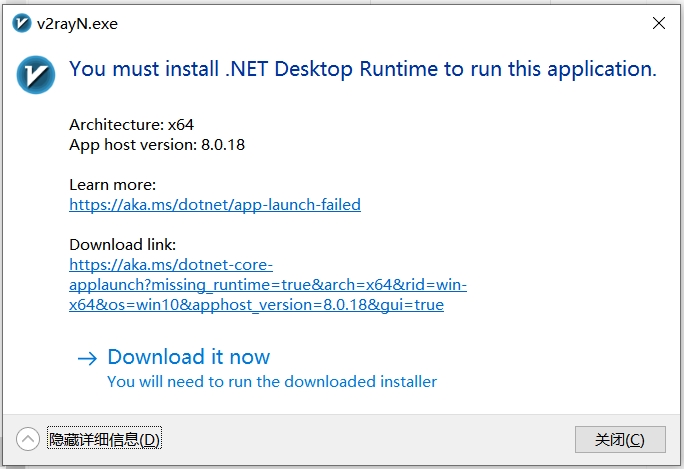Collapse details with the circular chevron icon
The width and height of the screenshot is (684, 469).
[x=29, y=439]
